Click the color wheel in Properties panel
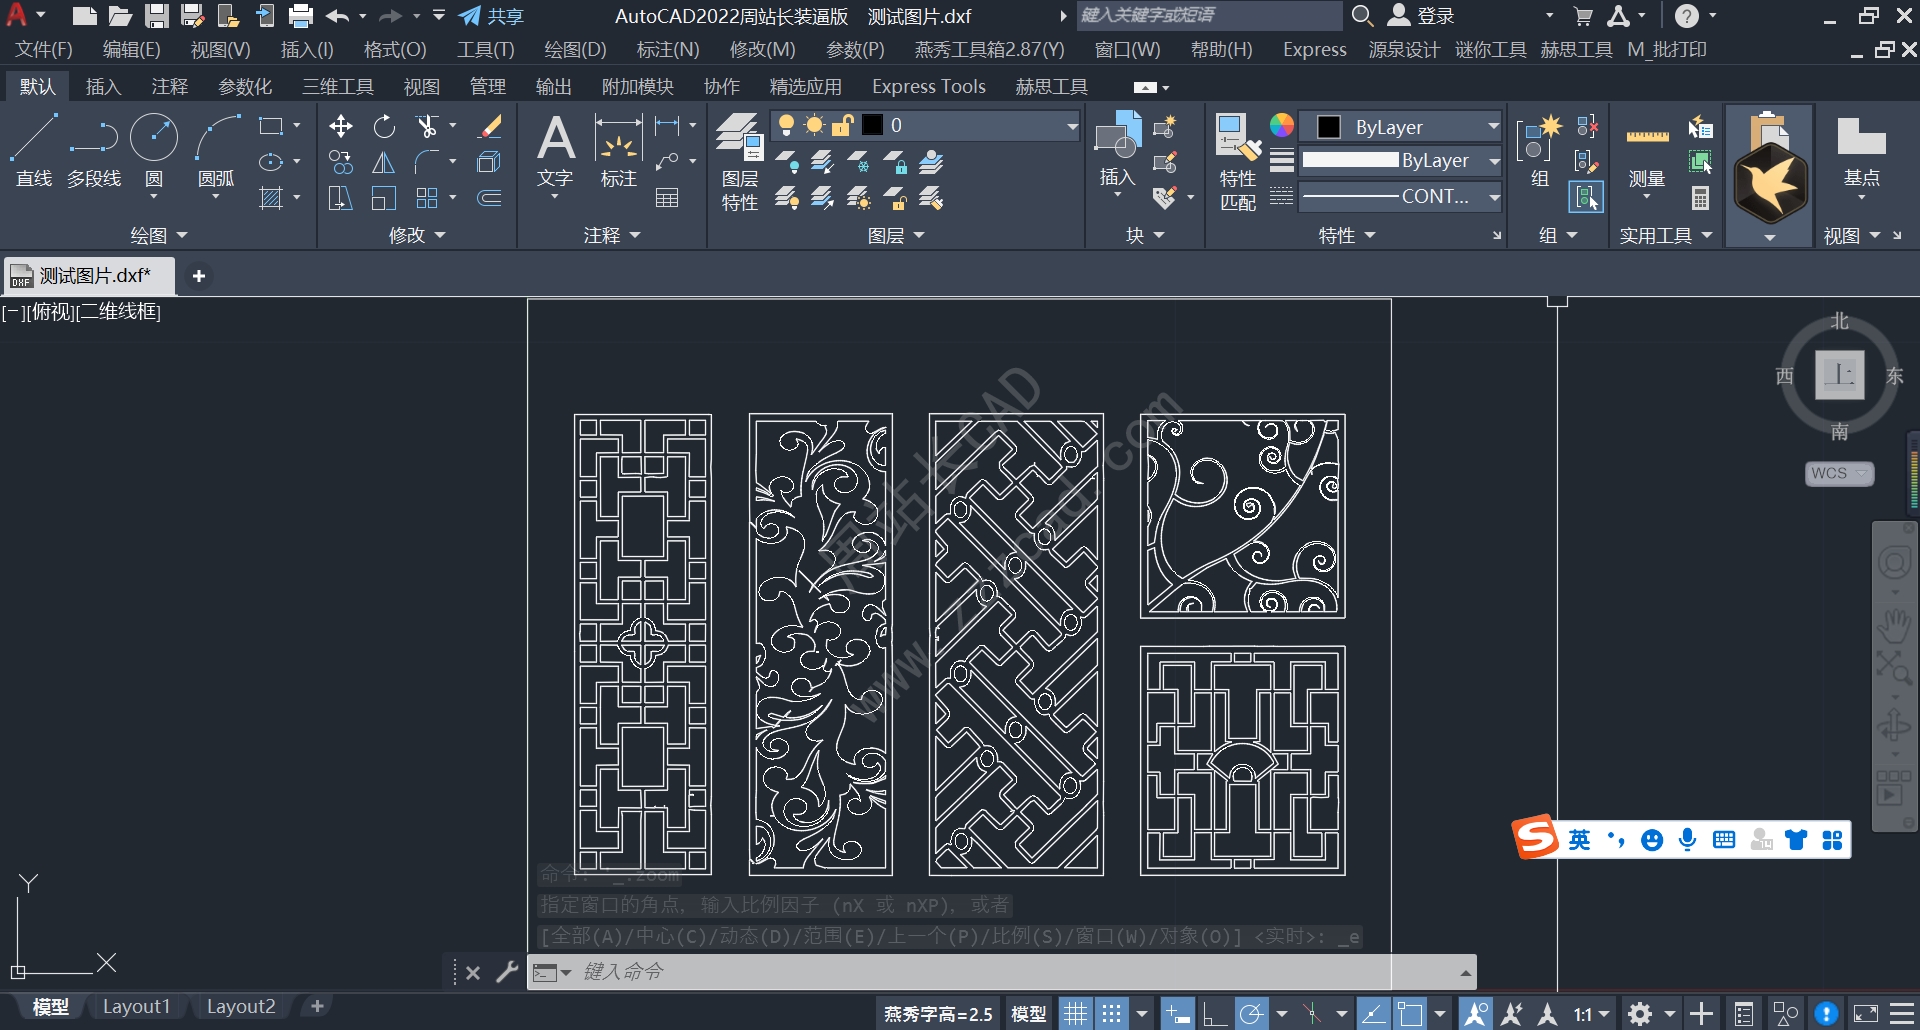The height and width of the screenshot is (1030, 1920). click(1281, 125)
